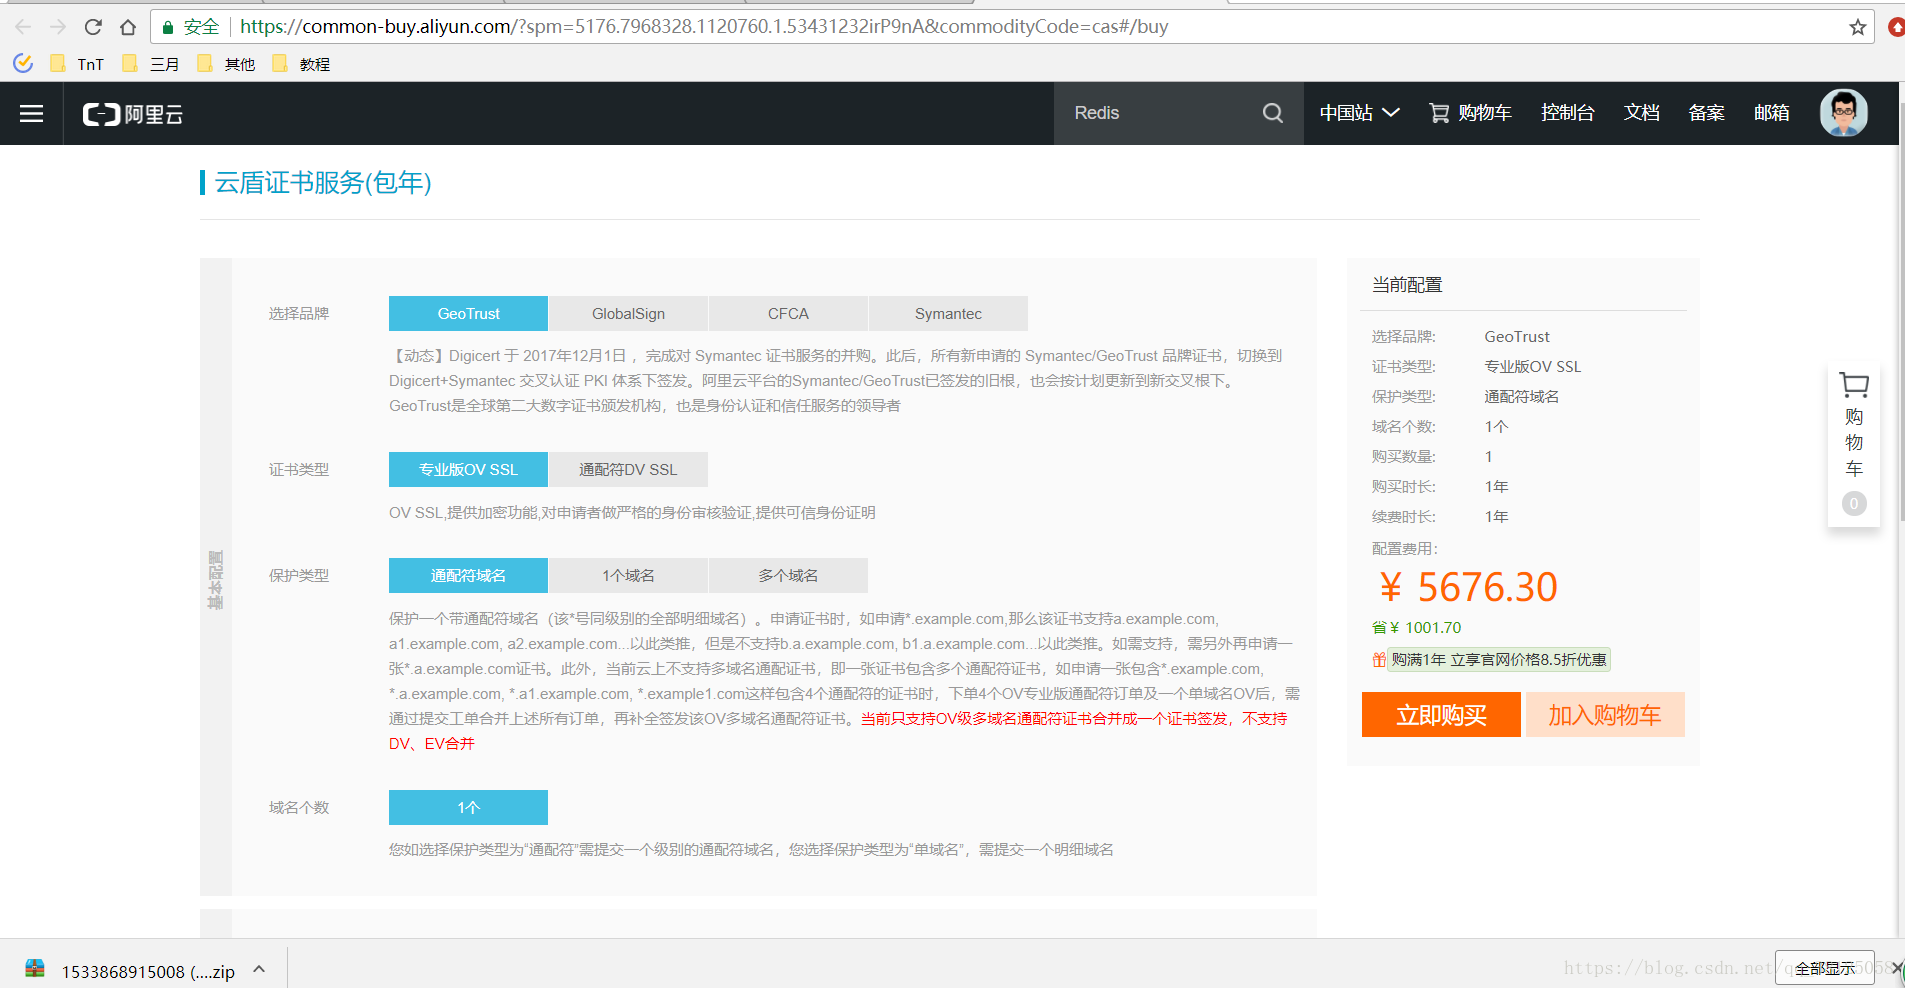Open 控制台 console
The image size is (1905, 988).
1567,113
